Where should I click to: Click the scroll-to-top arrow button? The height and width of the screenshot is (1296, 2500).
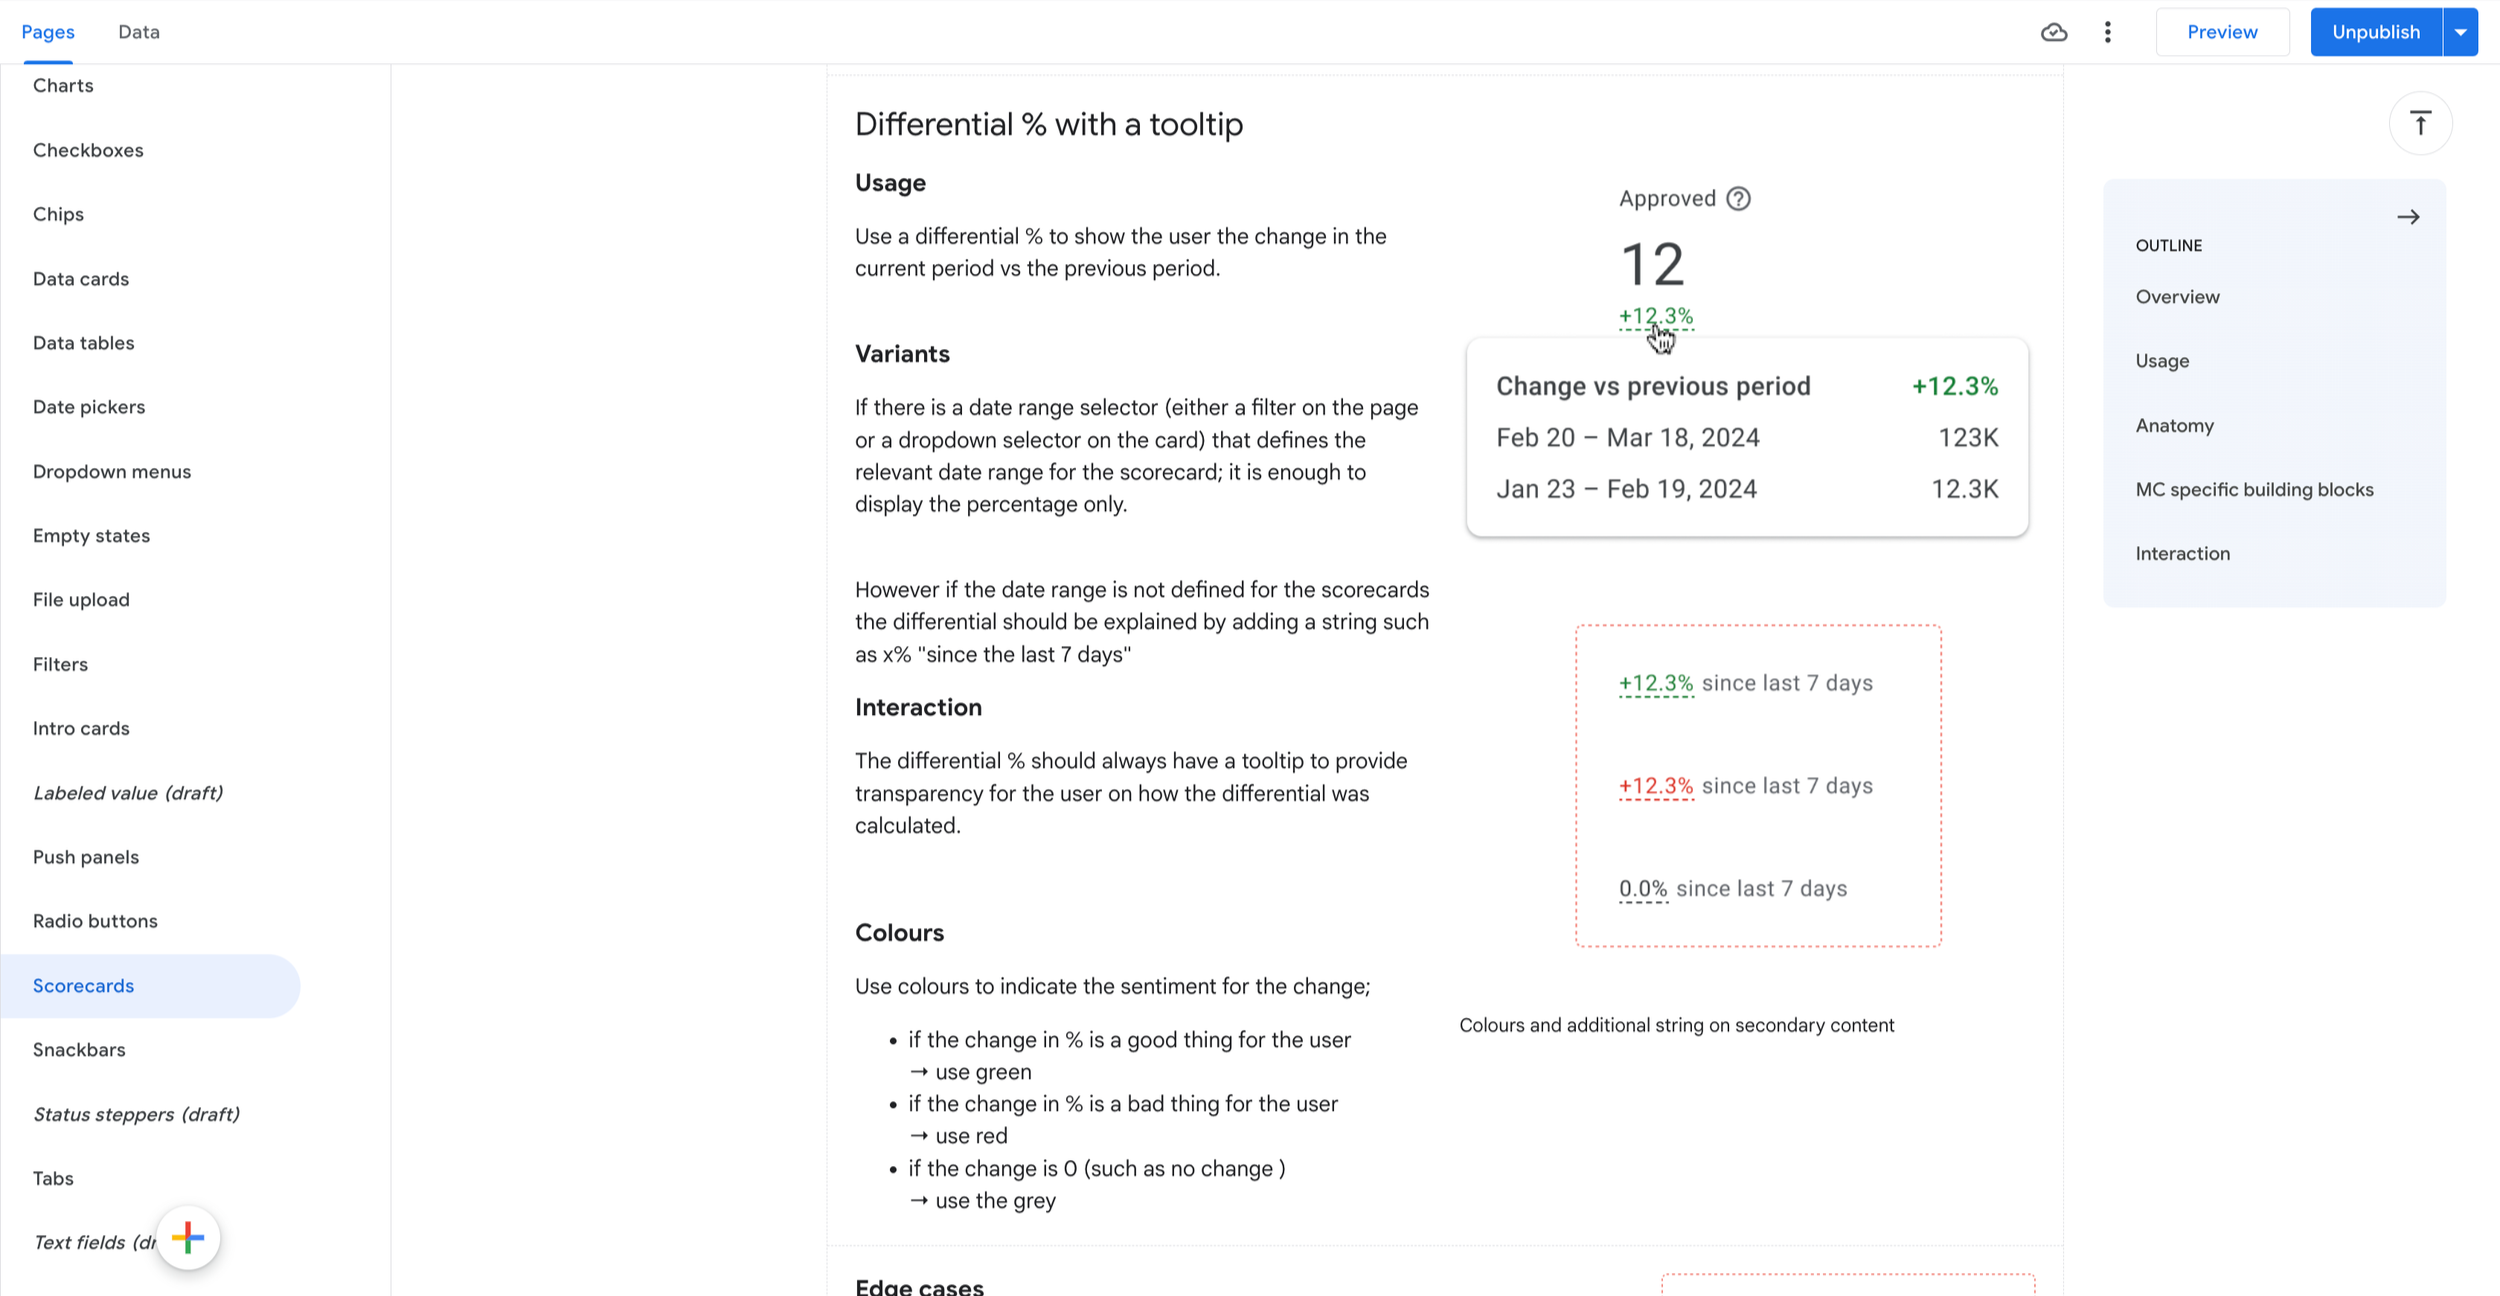2420,124
